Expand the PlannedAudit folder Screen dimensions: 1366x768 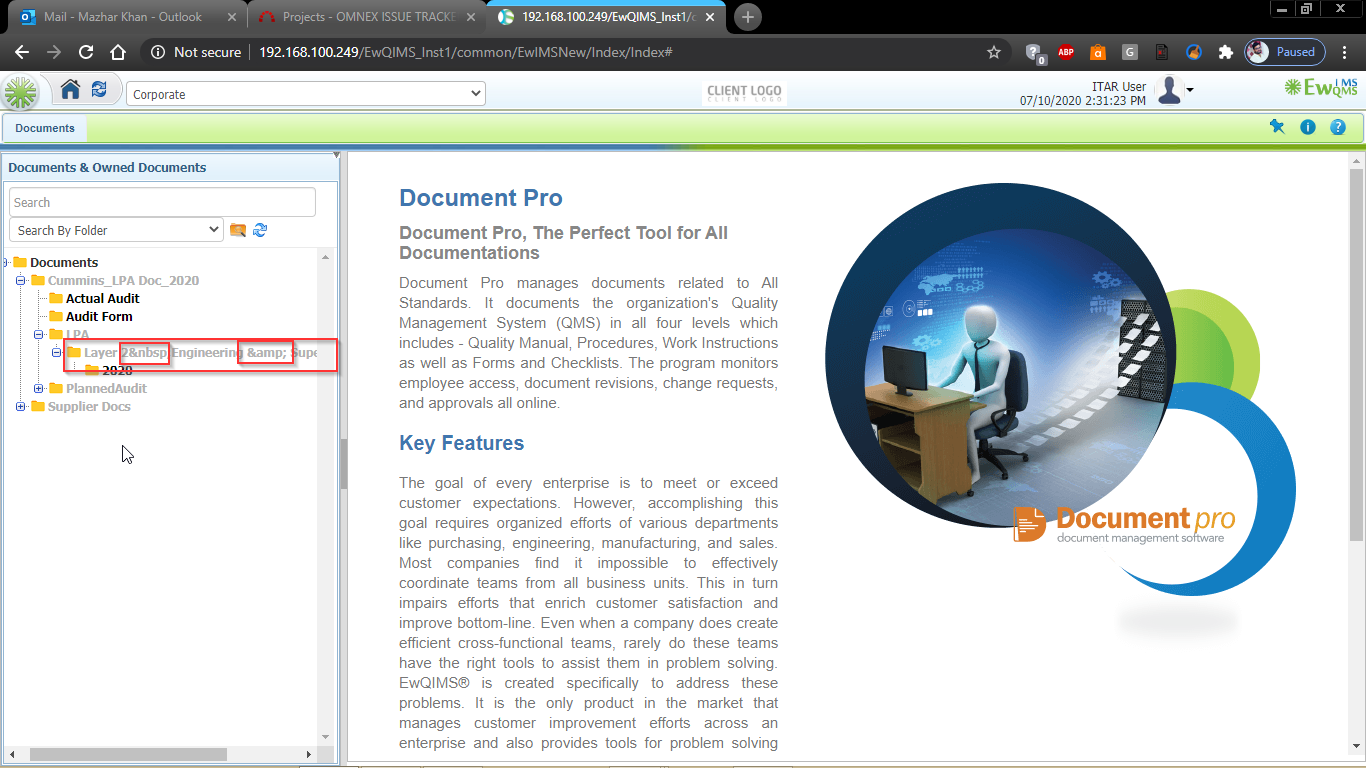(x=39, y=388)
